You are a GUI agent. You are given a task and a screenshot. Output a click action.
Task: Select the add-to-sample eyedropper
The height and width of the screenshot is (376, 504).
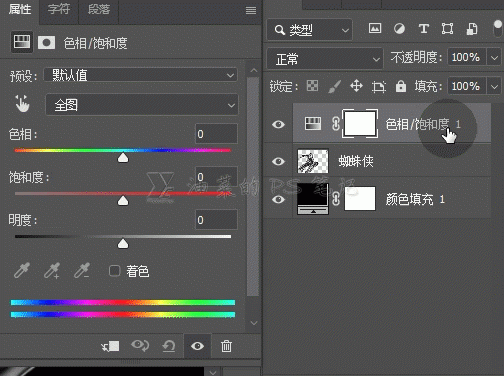52,270
